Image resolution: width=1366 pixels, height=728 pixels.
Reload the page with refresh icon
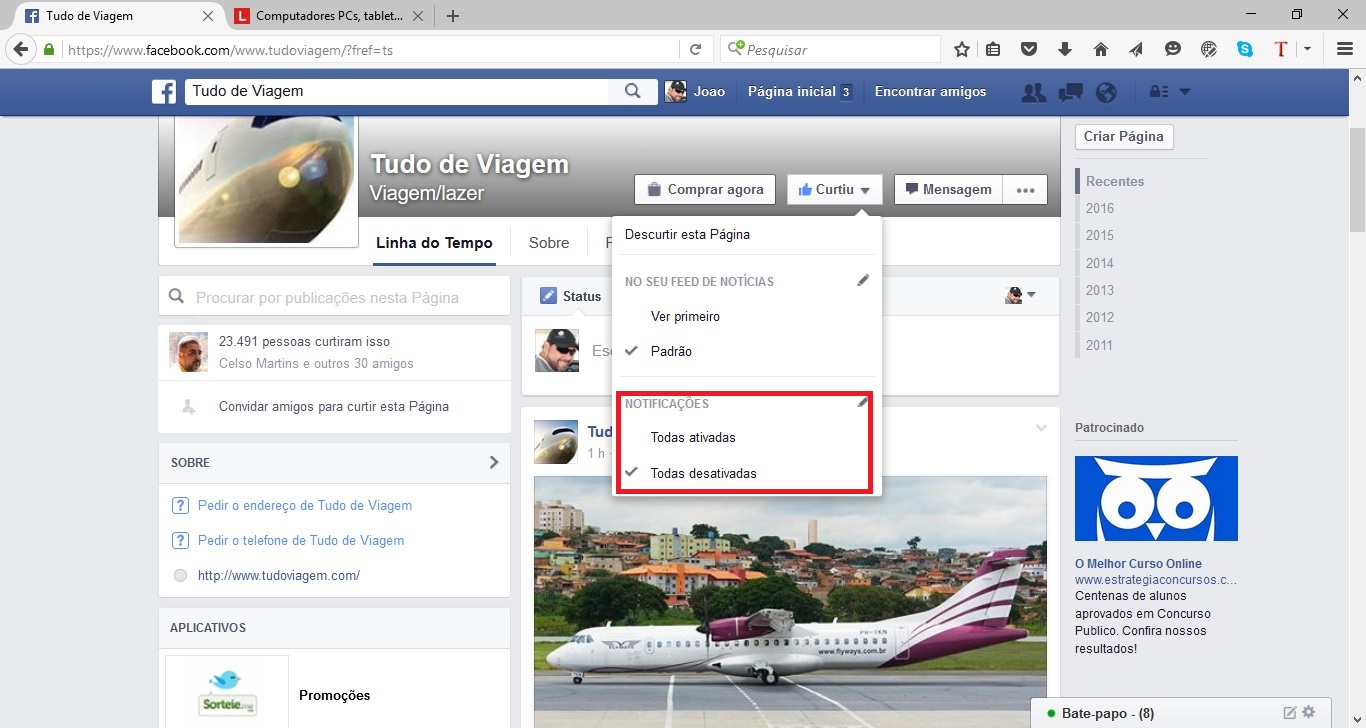(x=696, y=49)
